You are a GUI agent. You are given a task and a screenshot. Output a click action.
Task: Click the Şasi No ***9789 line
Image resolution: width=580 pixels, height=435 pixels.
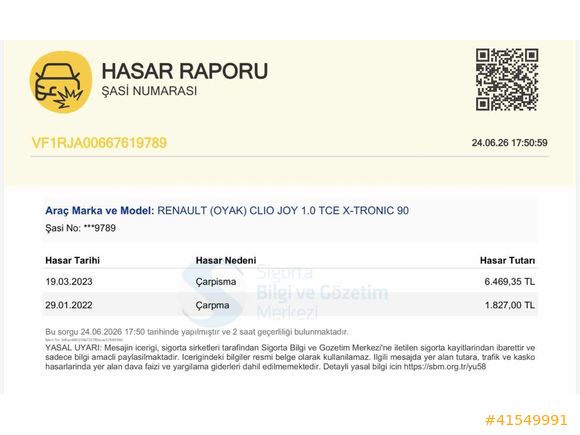tap(80, 228)
